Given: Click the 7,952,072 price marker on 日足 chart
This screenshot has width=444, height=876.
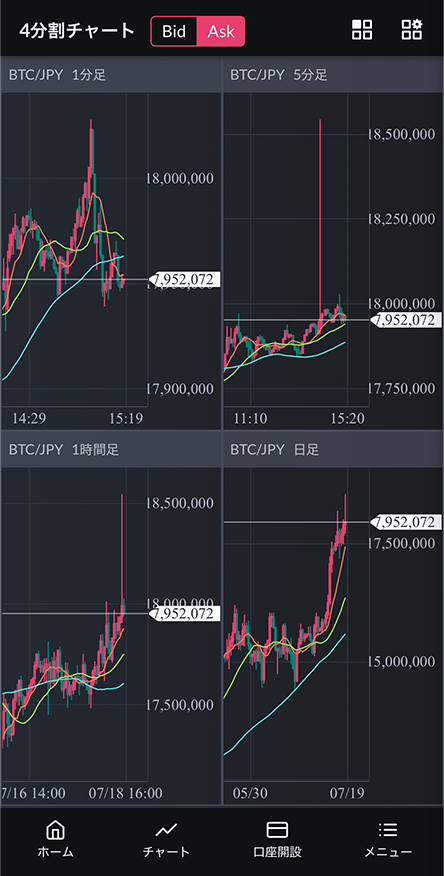Looking at the screenshot, I should (x=405, y=522).
